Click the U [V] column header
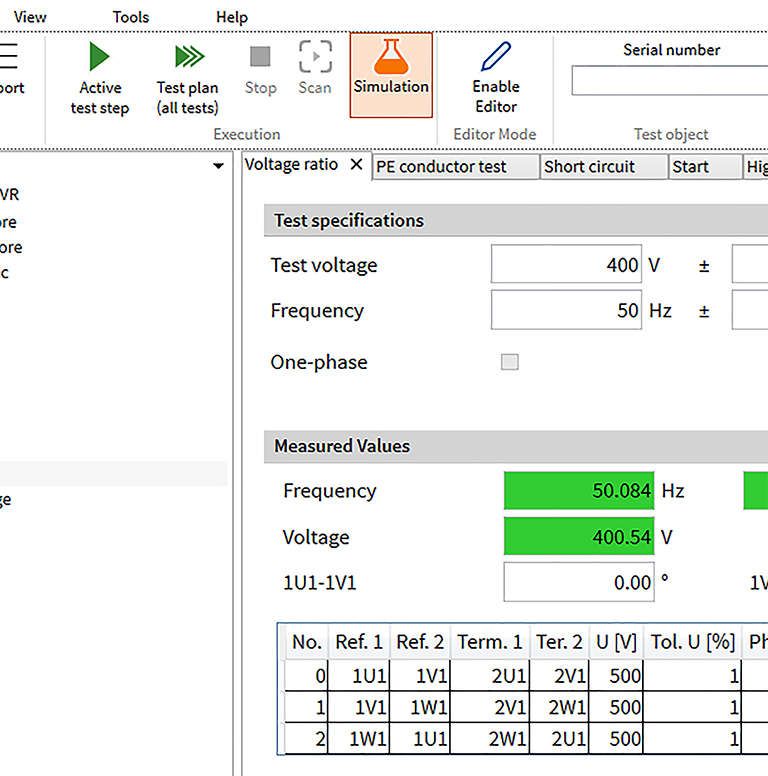The width and height of the screenshot is (768, 776). [x=616, y=642]
